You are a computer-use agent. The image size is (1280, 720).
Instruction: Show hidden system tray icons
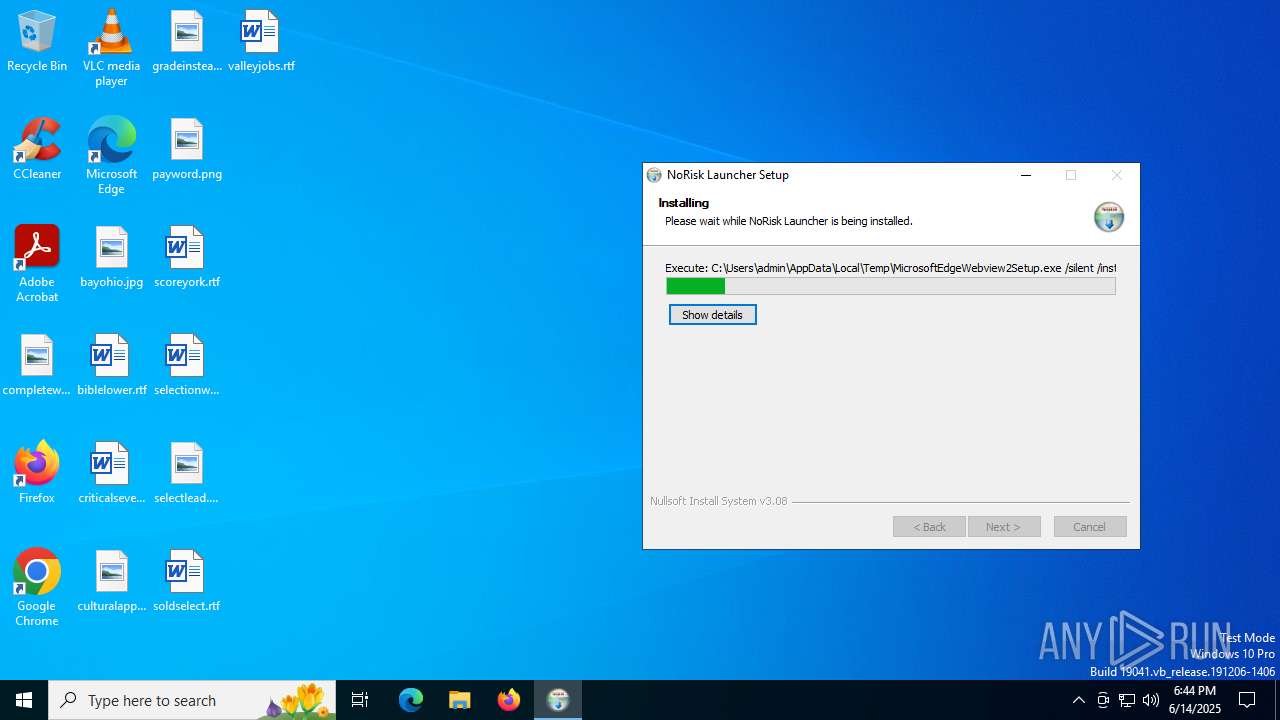1078,700
